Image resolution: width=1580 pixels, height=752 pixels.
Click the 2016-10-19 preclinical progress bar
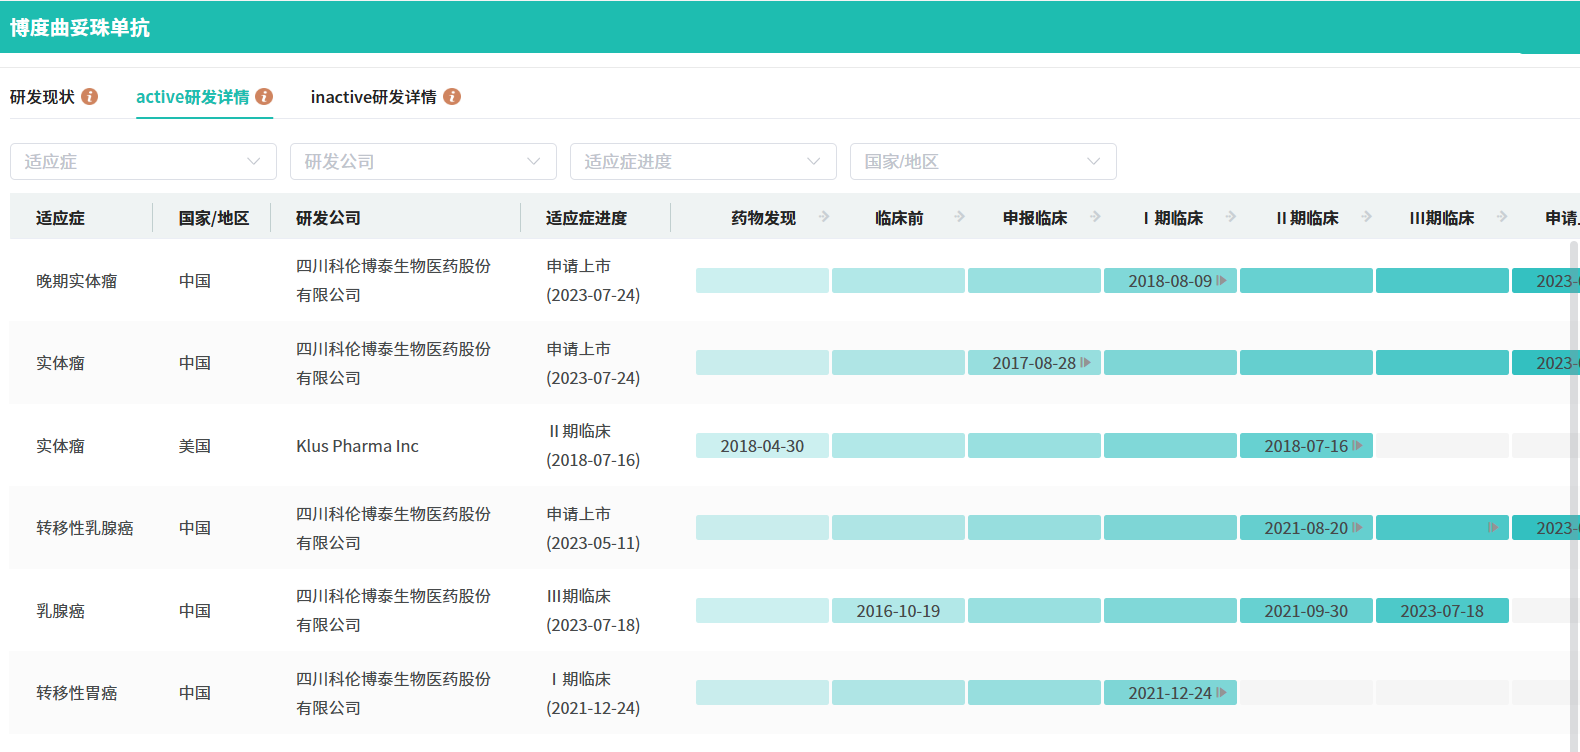898,611
